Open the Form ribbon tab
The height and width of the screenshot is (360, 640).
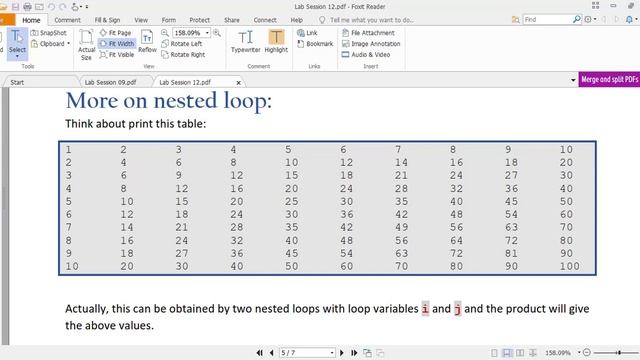click(169, 20)
